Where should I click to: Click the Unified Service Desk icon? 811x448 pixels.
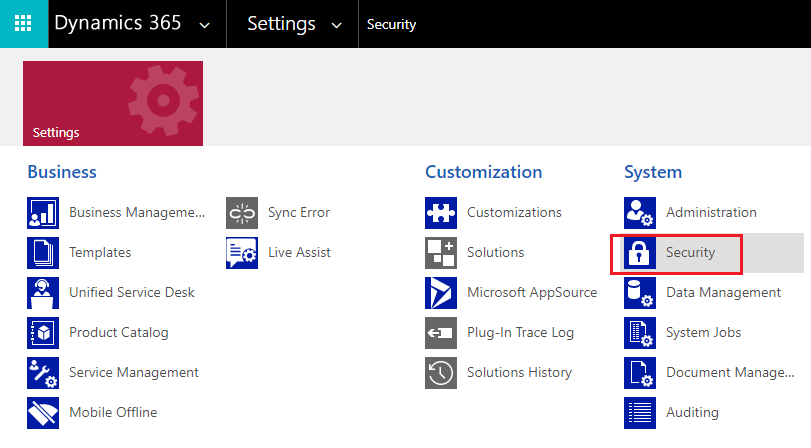[43, 293]
